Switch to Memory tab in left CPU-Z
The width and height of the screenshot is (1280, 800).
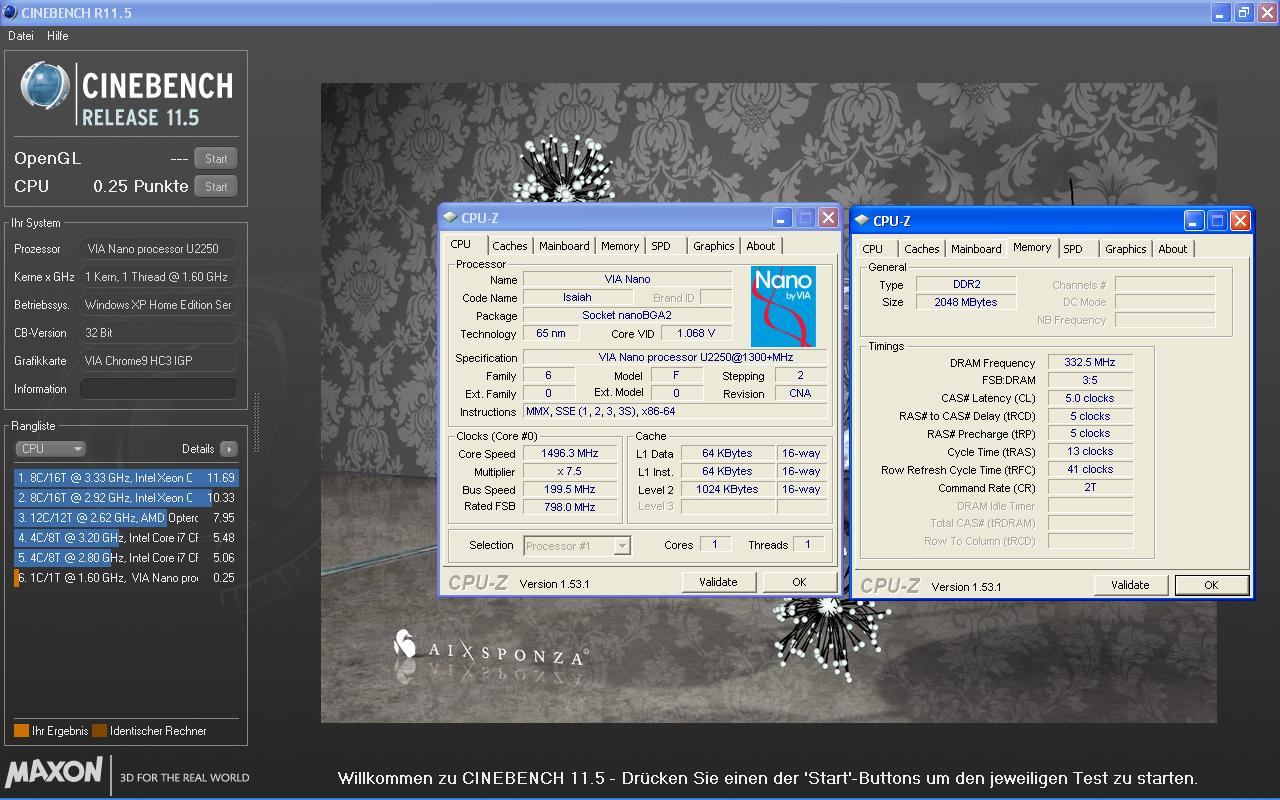[620, 246]
